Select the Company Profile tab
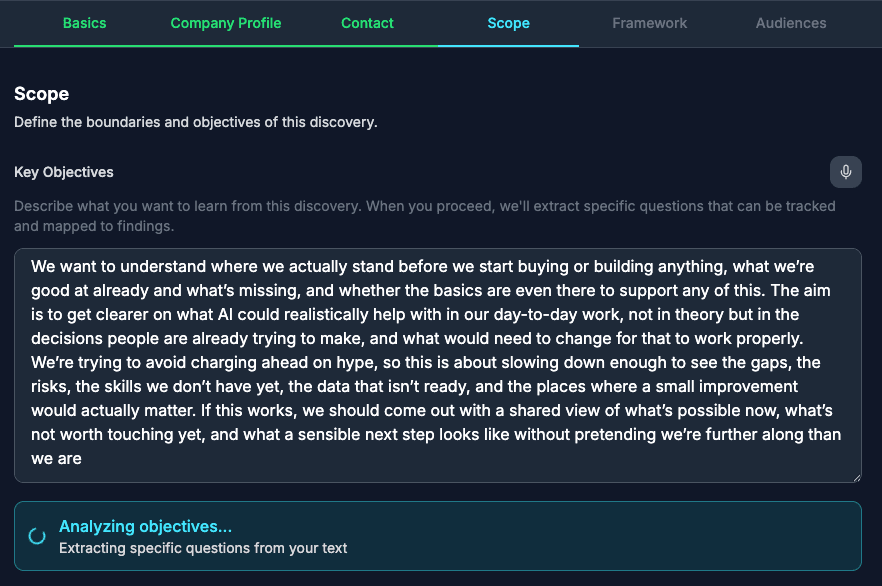The image size is (882, 586). tap(225, 23)
